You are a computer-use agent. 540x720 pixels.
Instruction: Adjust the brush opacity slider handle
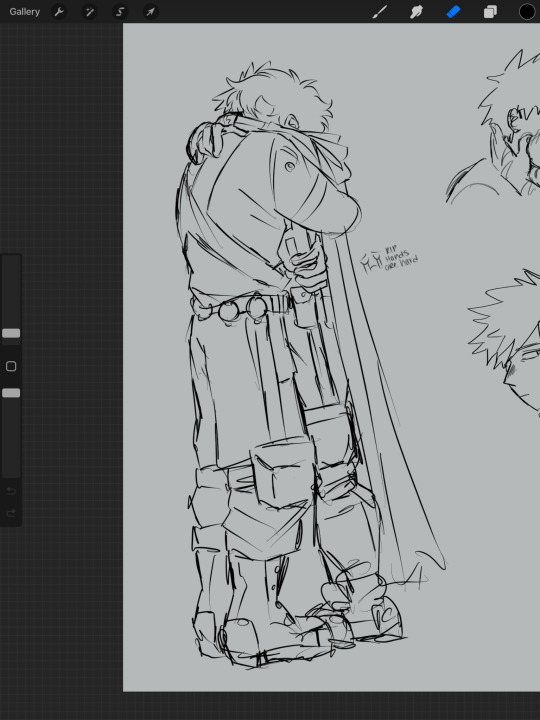tap(11, 393)
